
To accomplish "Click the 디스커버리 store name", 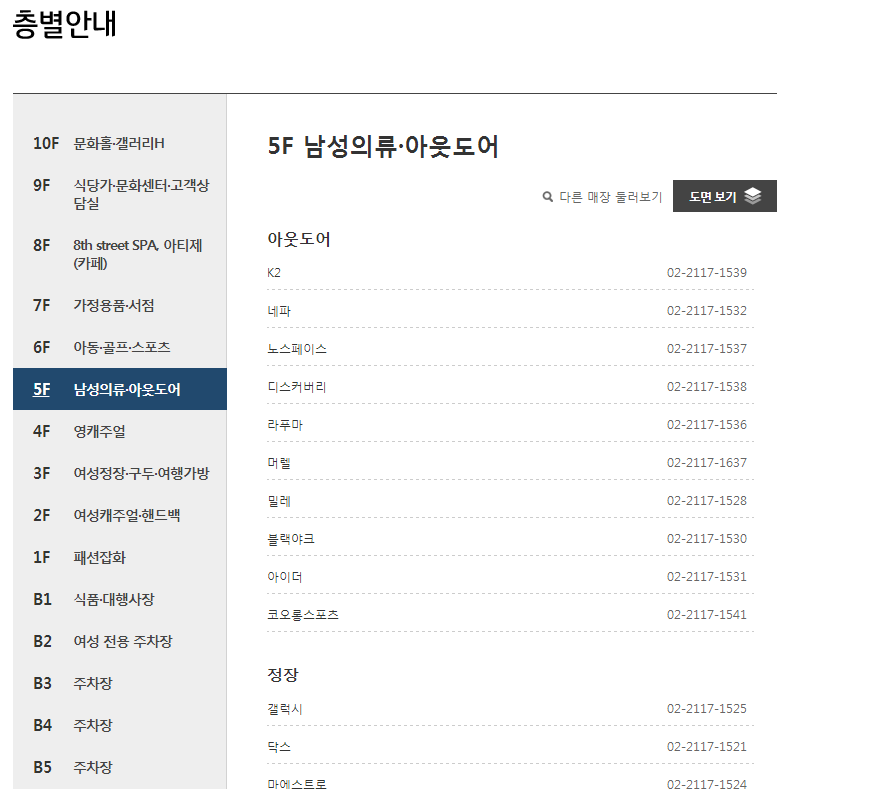I will (297, 386).
